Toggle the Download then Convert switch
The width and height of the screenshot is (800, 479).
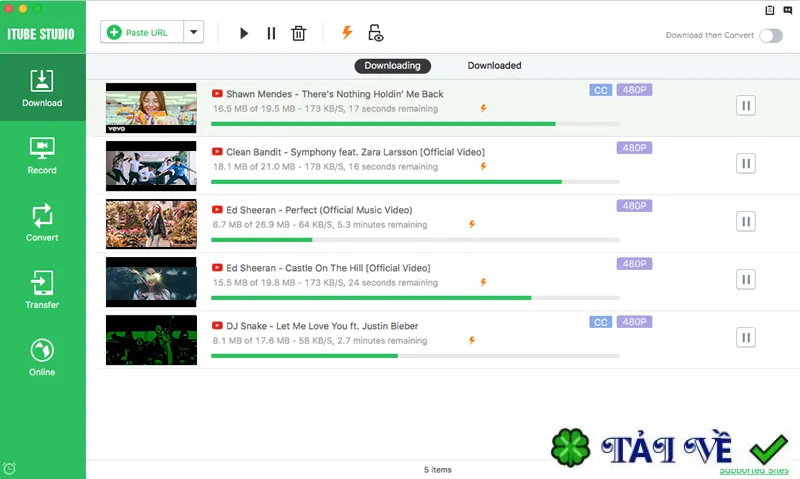pos(771,36)
